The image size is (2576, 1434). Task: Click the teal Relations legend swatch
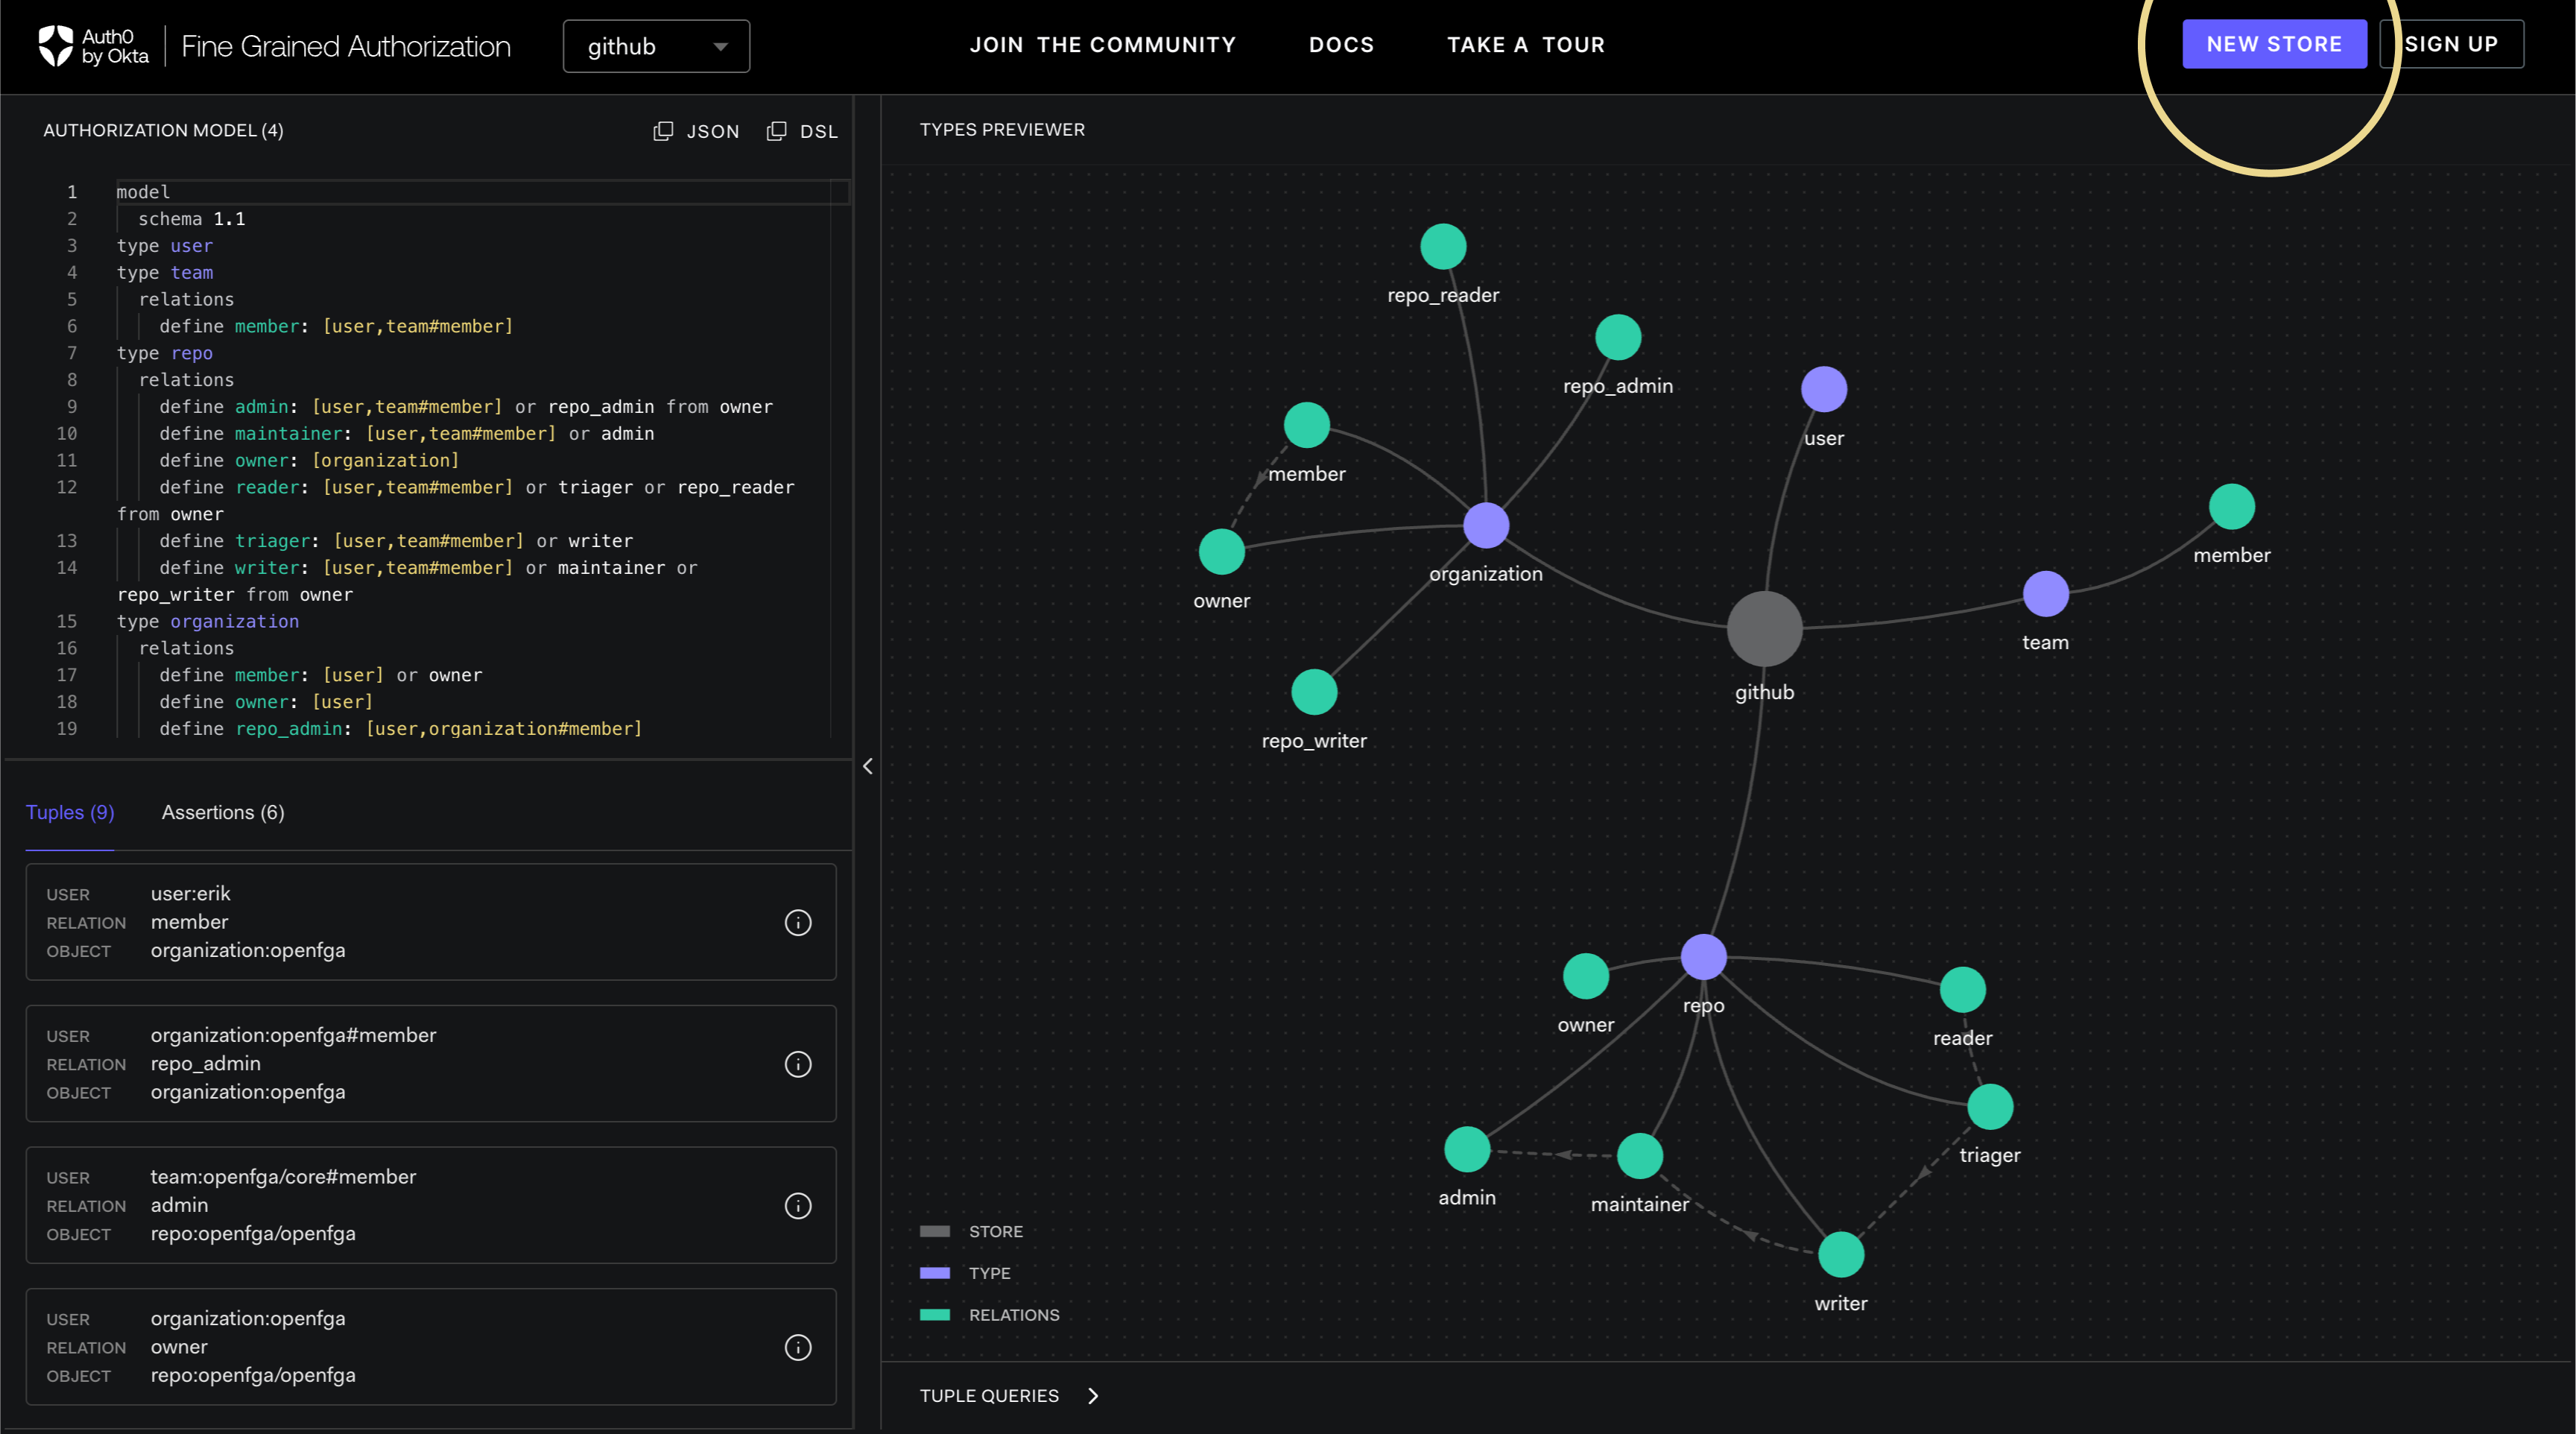[934, 1315]
